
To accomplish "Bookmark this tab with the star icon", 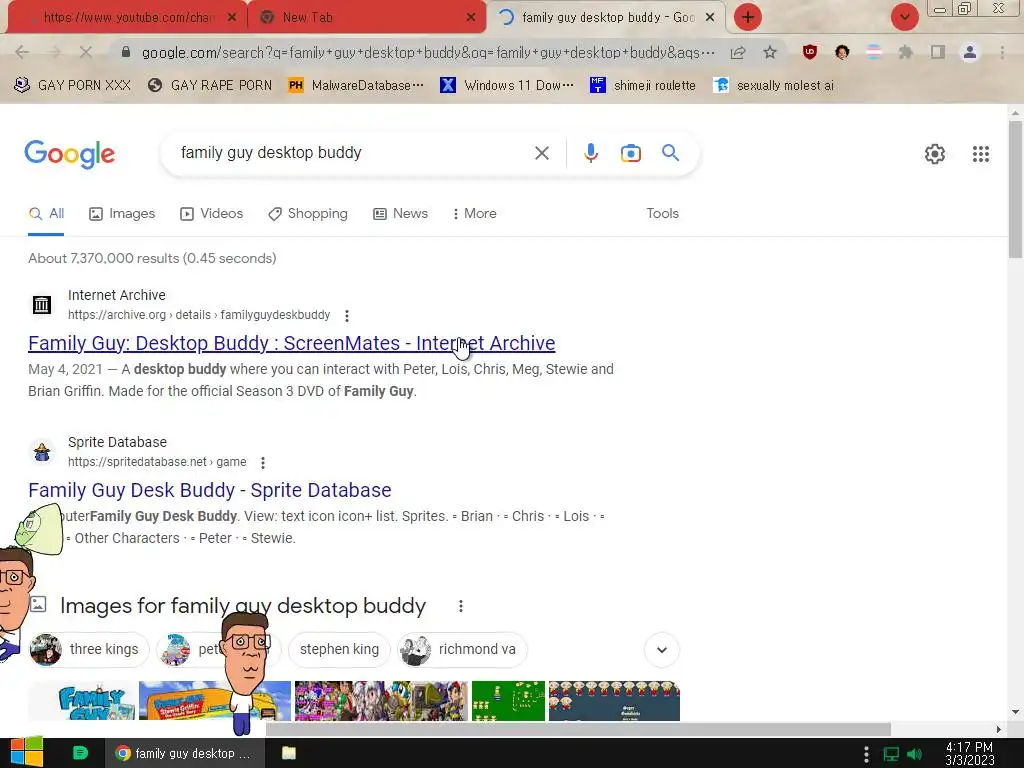I will 770,52.
